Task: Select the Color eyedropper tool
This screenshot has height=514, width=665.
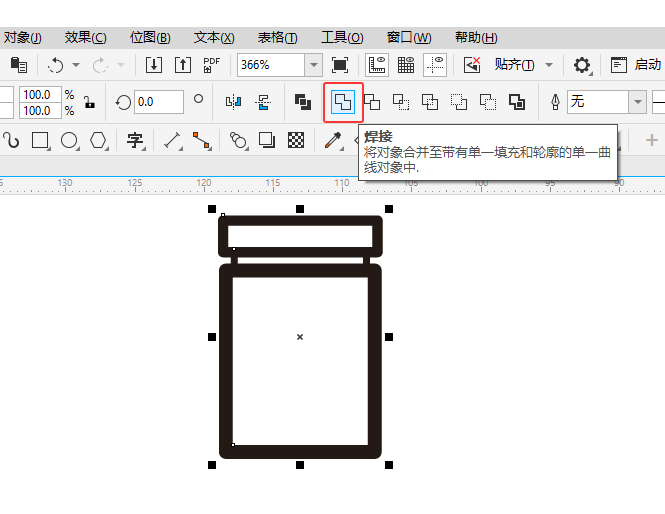Action: click(x=333, y=140)
